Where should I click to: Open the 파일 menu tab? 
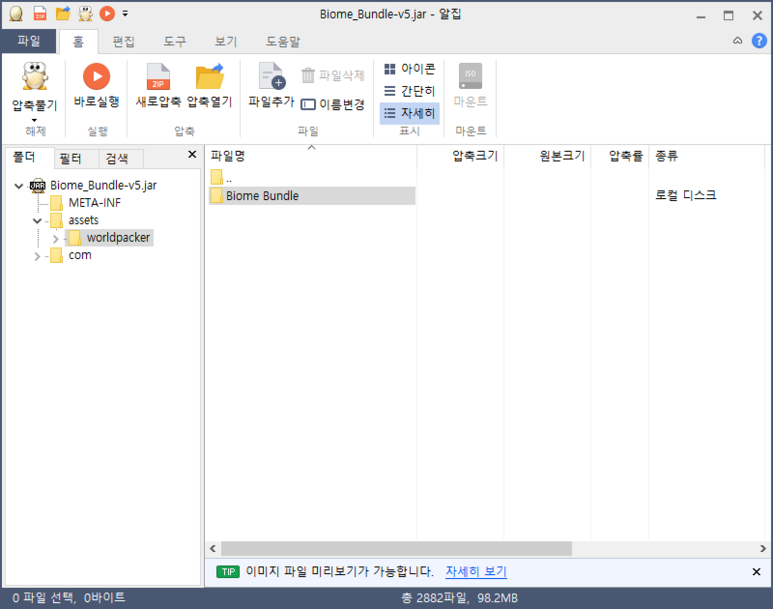coord(29,41)
